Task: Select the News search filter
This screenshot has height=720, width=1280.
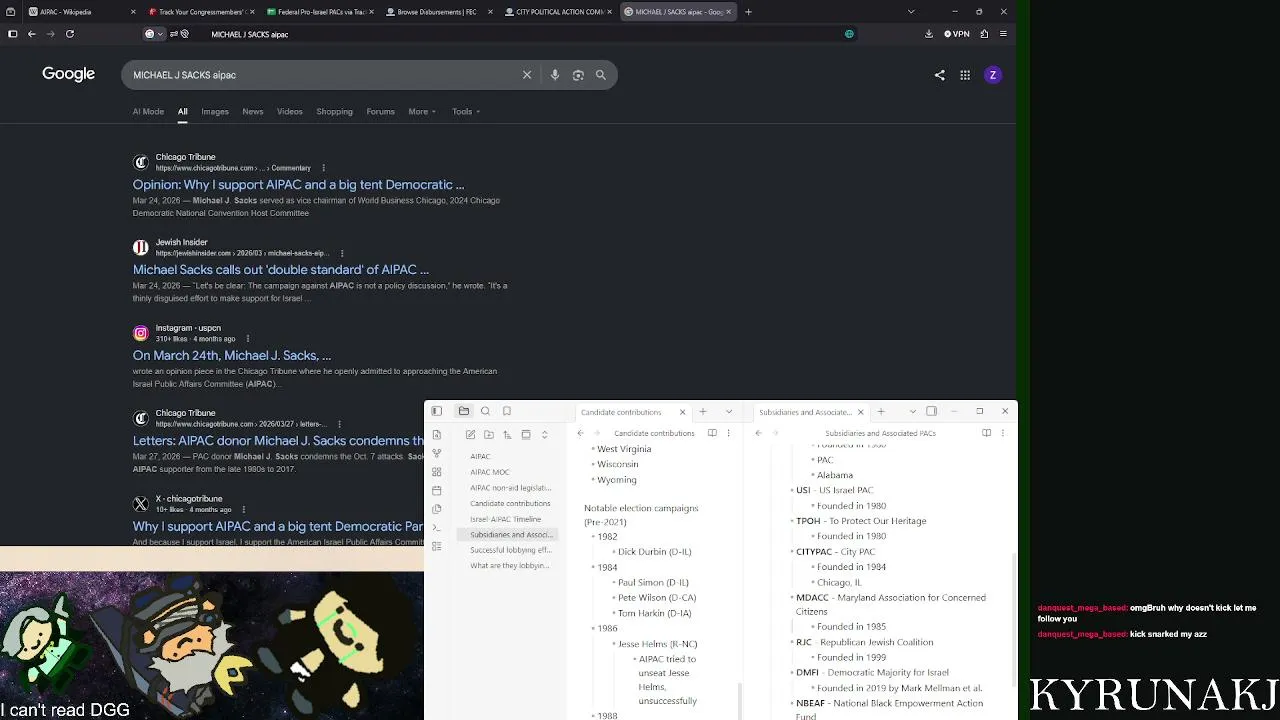Action: (x=252, y=111)
